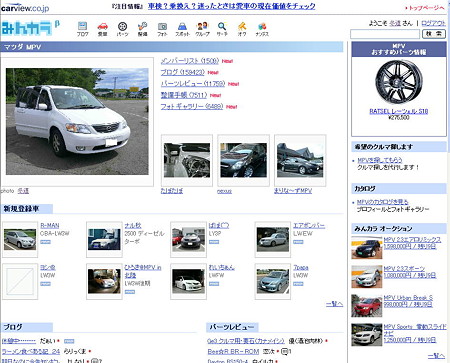The width and height of the screenshot is (450, 363).
Task: Click the R-MAN user link
Action: [50, 226]
